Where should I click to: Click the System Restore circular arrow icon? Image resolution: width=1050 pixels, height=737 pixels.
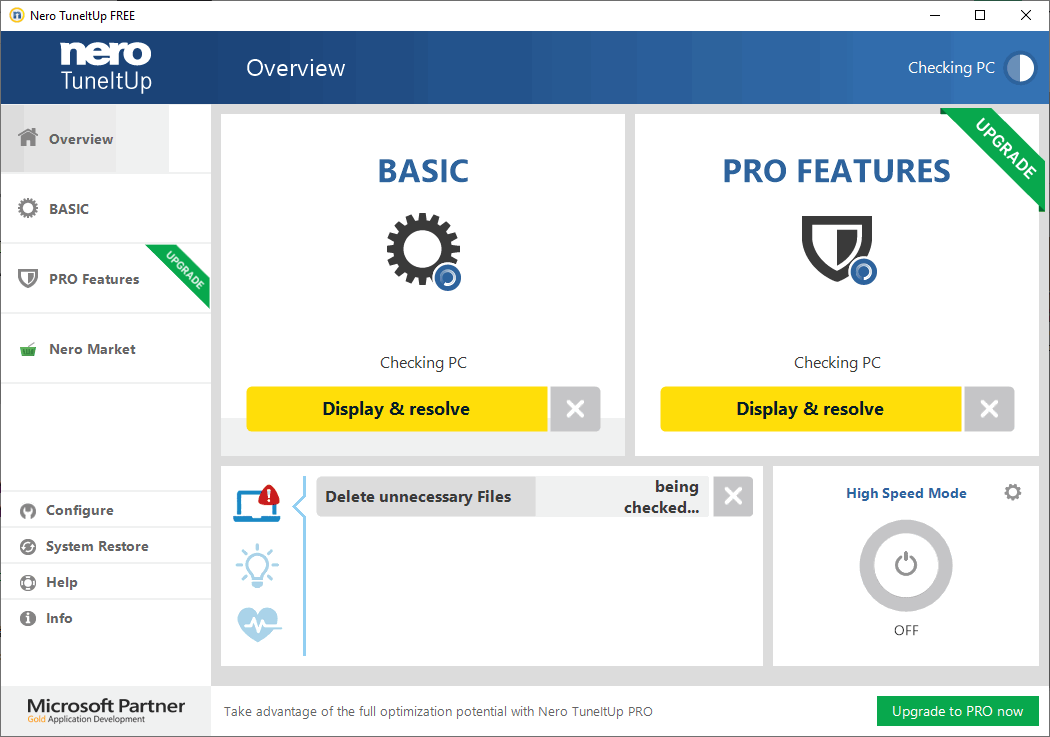pos(28,547)
